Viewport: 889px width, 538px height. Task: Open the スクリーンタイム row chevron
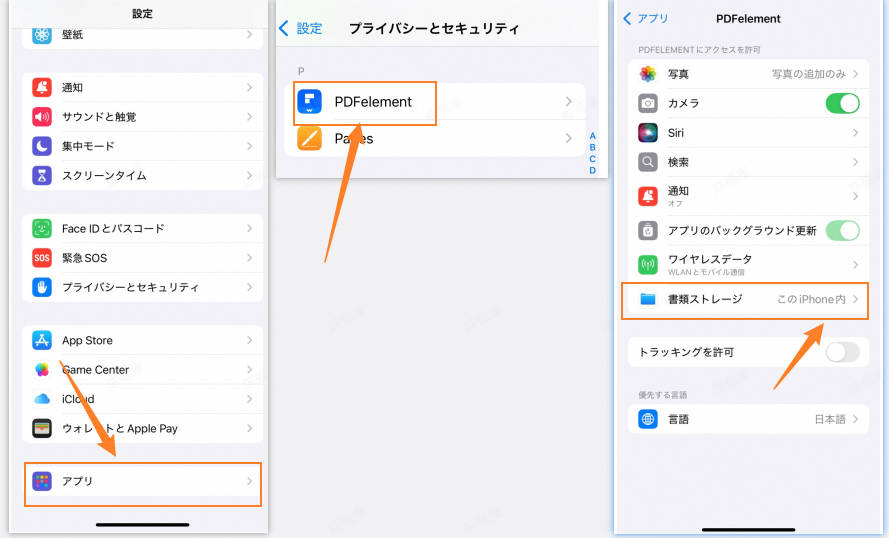click(249, 176)
